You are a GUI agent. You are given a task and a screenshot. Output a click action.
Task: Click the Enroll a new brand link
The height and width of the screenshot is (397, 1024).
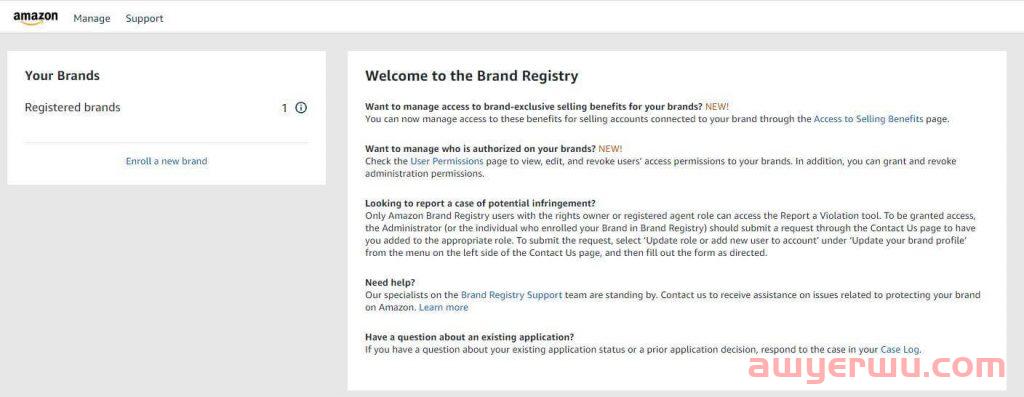tap(167, 161)
